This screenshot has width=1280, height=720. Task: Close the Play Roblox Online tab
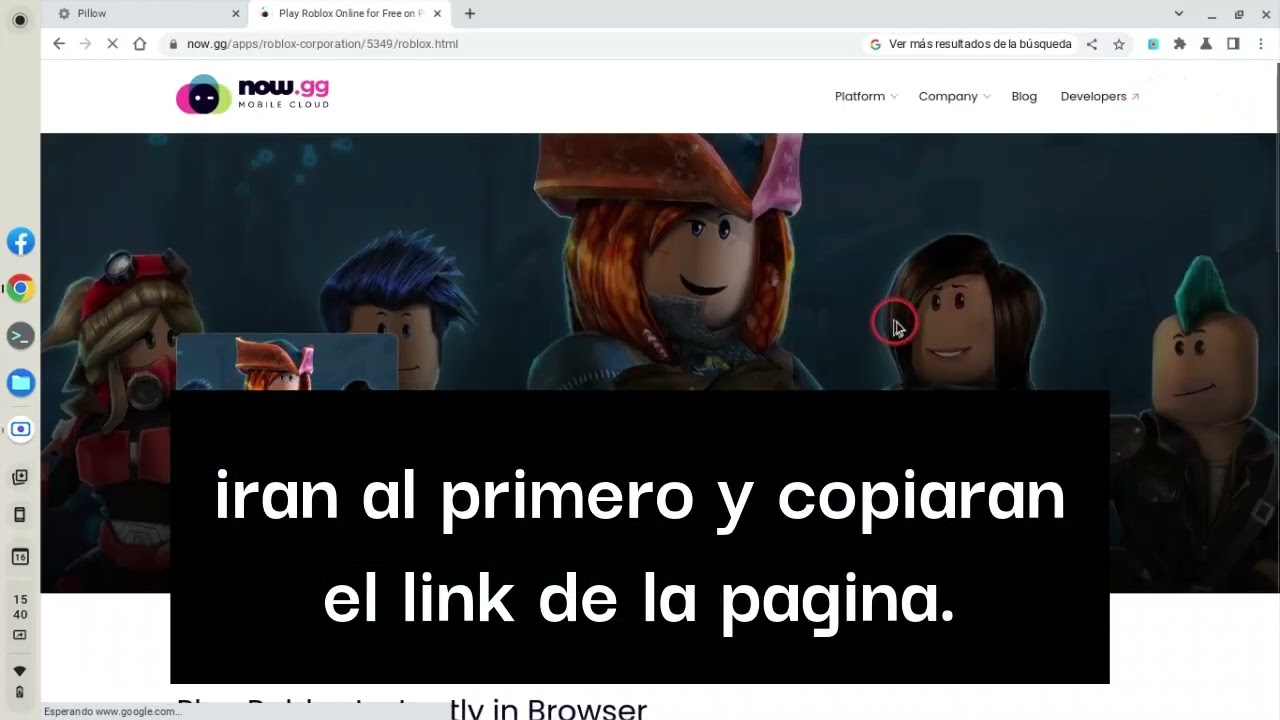coord(437,14)
